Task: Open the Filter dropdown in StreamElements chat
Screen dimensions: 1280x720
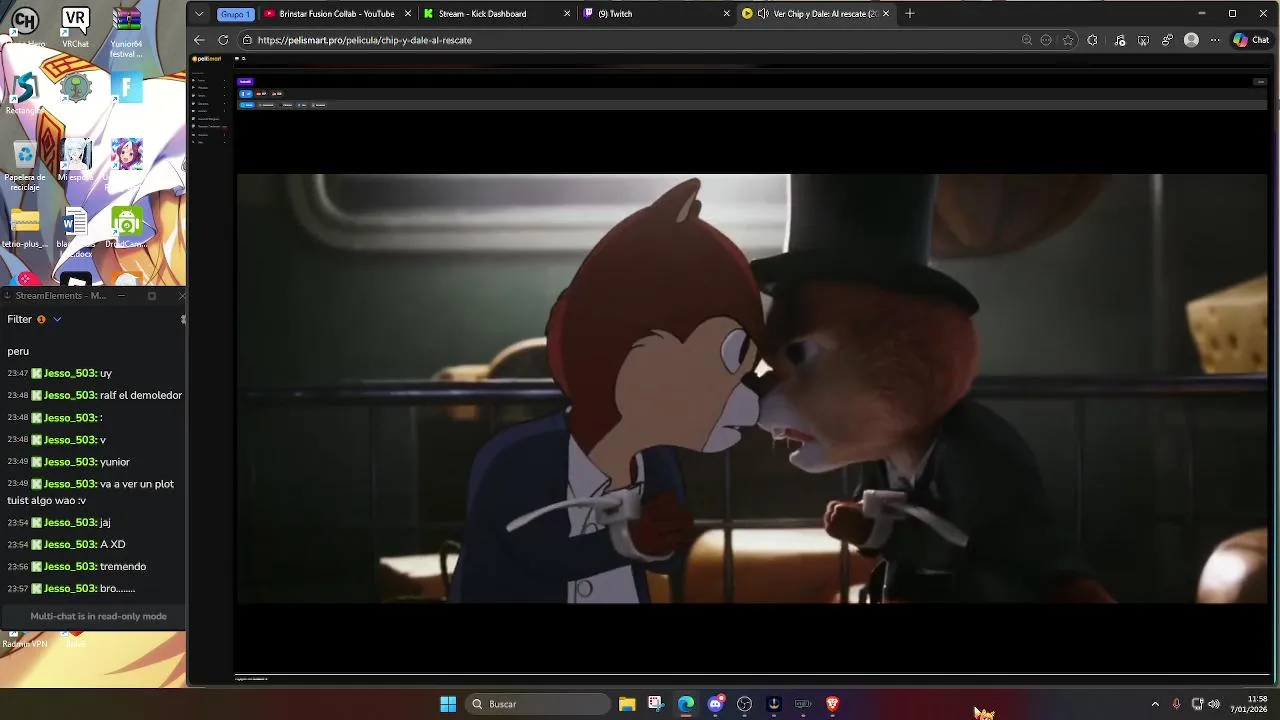Action: (57, 319)
